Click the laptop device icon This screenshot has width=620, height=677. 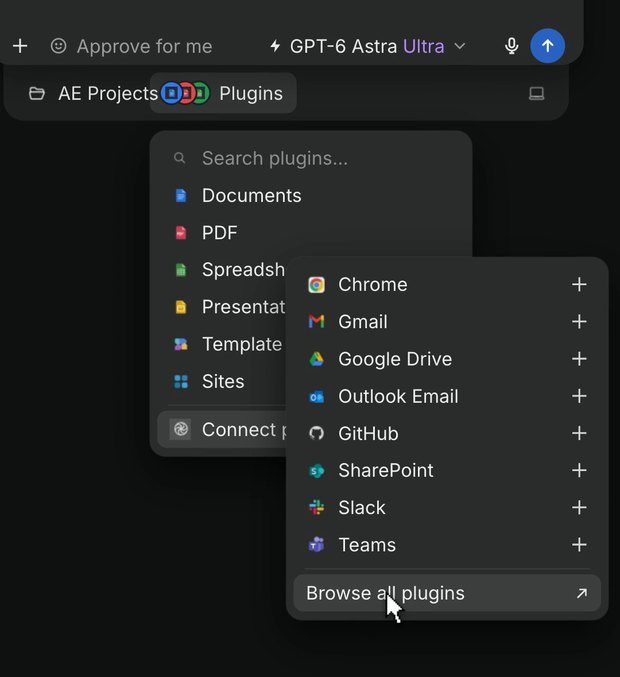(x=537, y=93)
